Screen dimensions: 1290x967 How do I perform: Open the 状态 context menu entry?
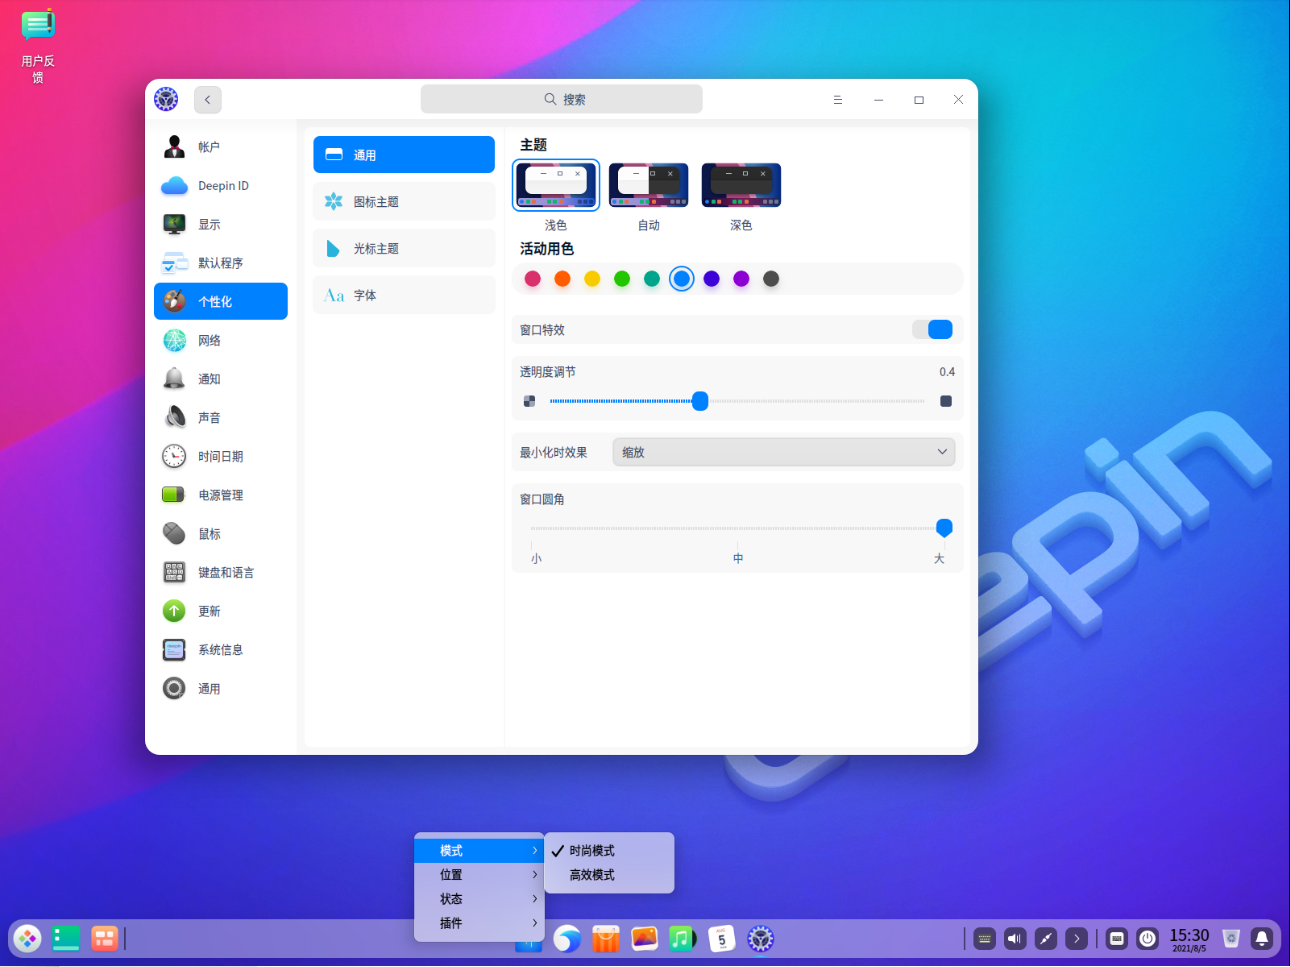click(479, 899)
